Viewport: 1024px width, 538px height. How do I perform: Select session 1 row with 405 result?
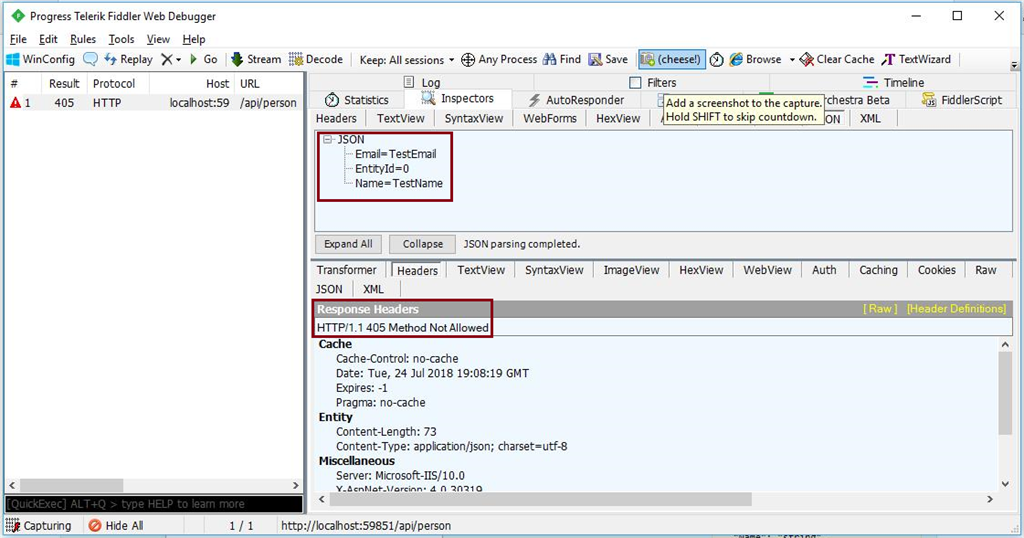(x=154, y=103)
